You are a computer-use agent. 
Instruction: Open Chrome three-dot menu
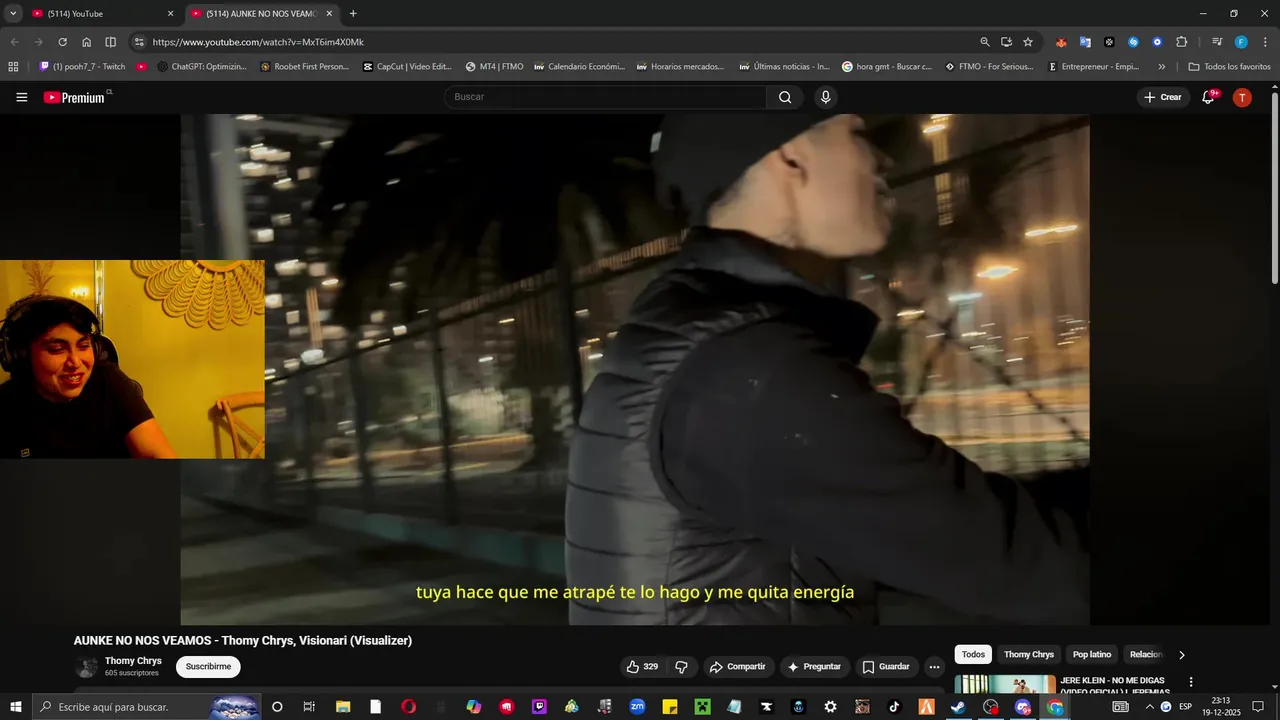tap(1263, 42)
